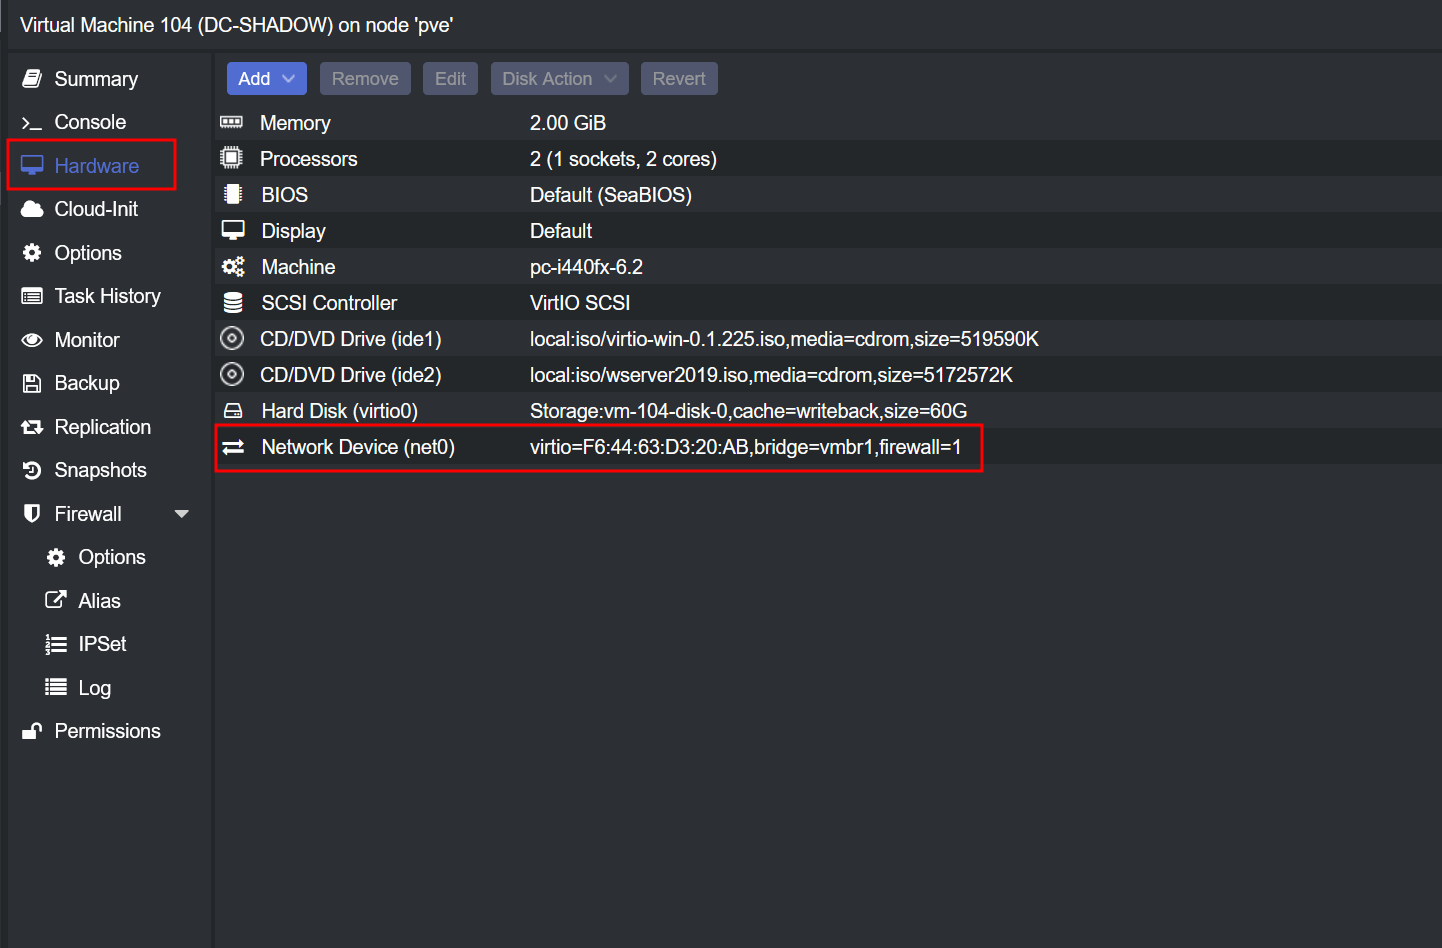Click the Network Device net0 arrows icon

coord(233,447)
